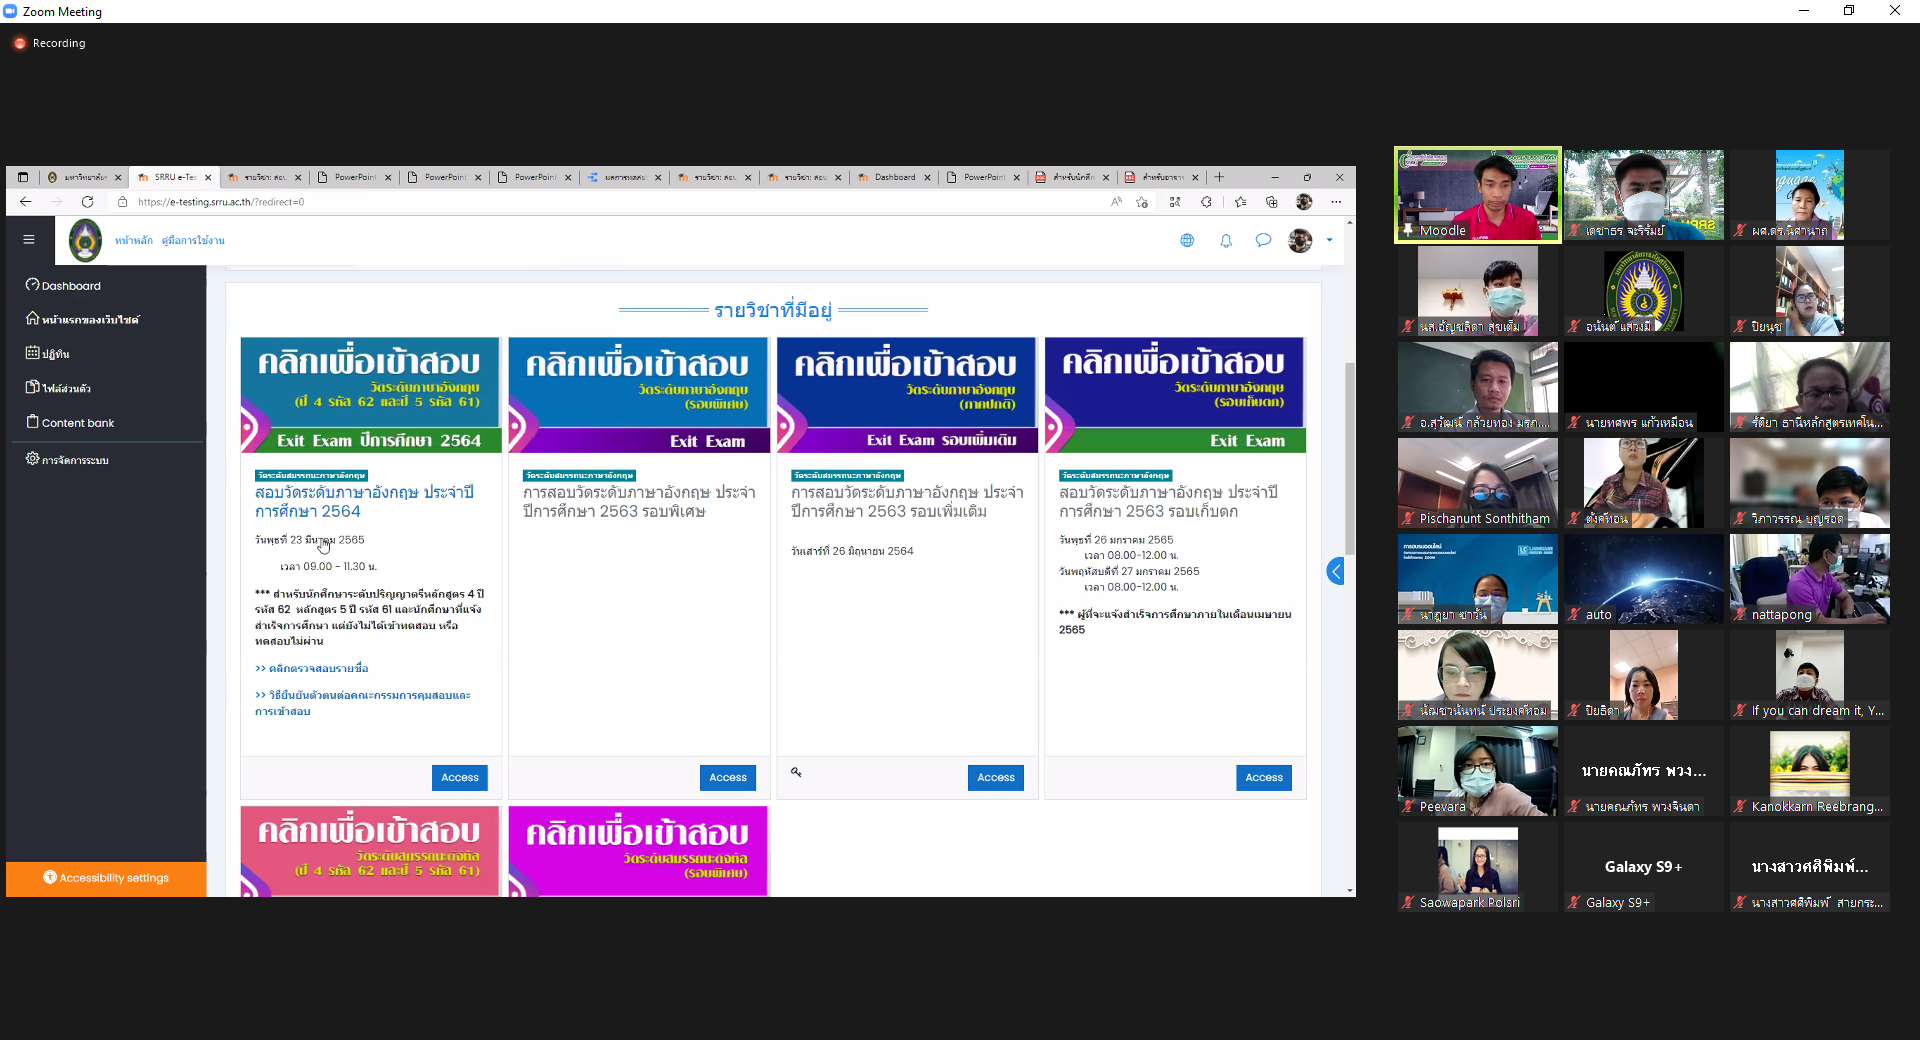Select Content bank in sidebar
This screenshot has height=1040, width=1920.
click(77, 423)
